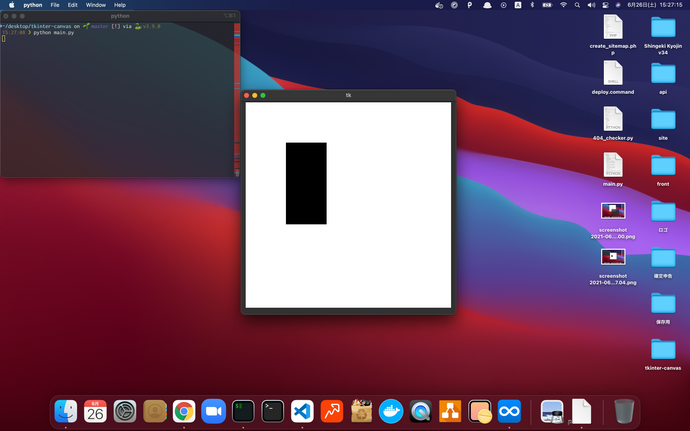Image resolution: width=690 pixels, height=431 pixels.
Task: Select the screenshot thumbnail ending 00.png
Action: click(613, 211)
